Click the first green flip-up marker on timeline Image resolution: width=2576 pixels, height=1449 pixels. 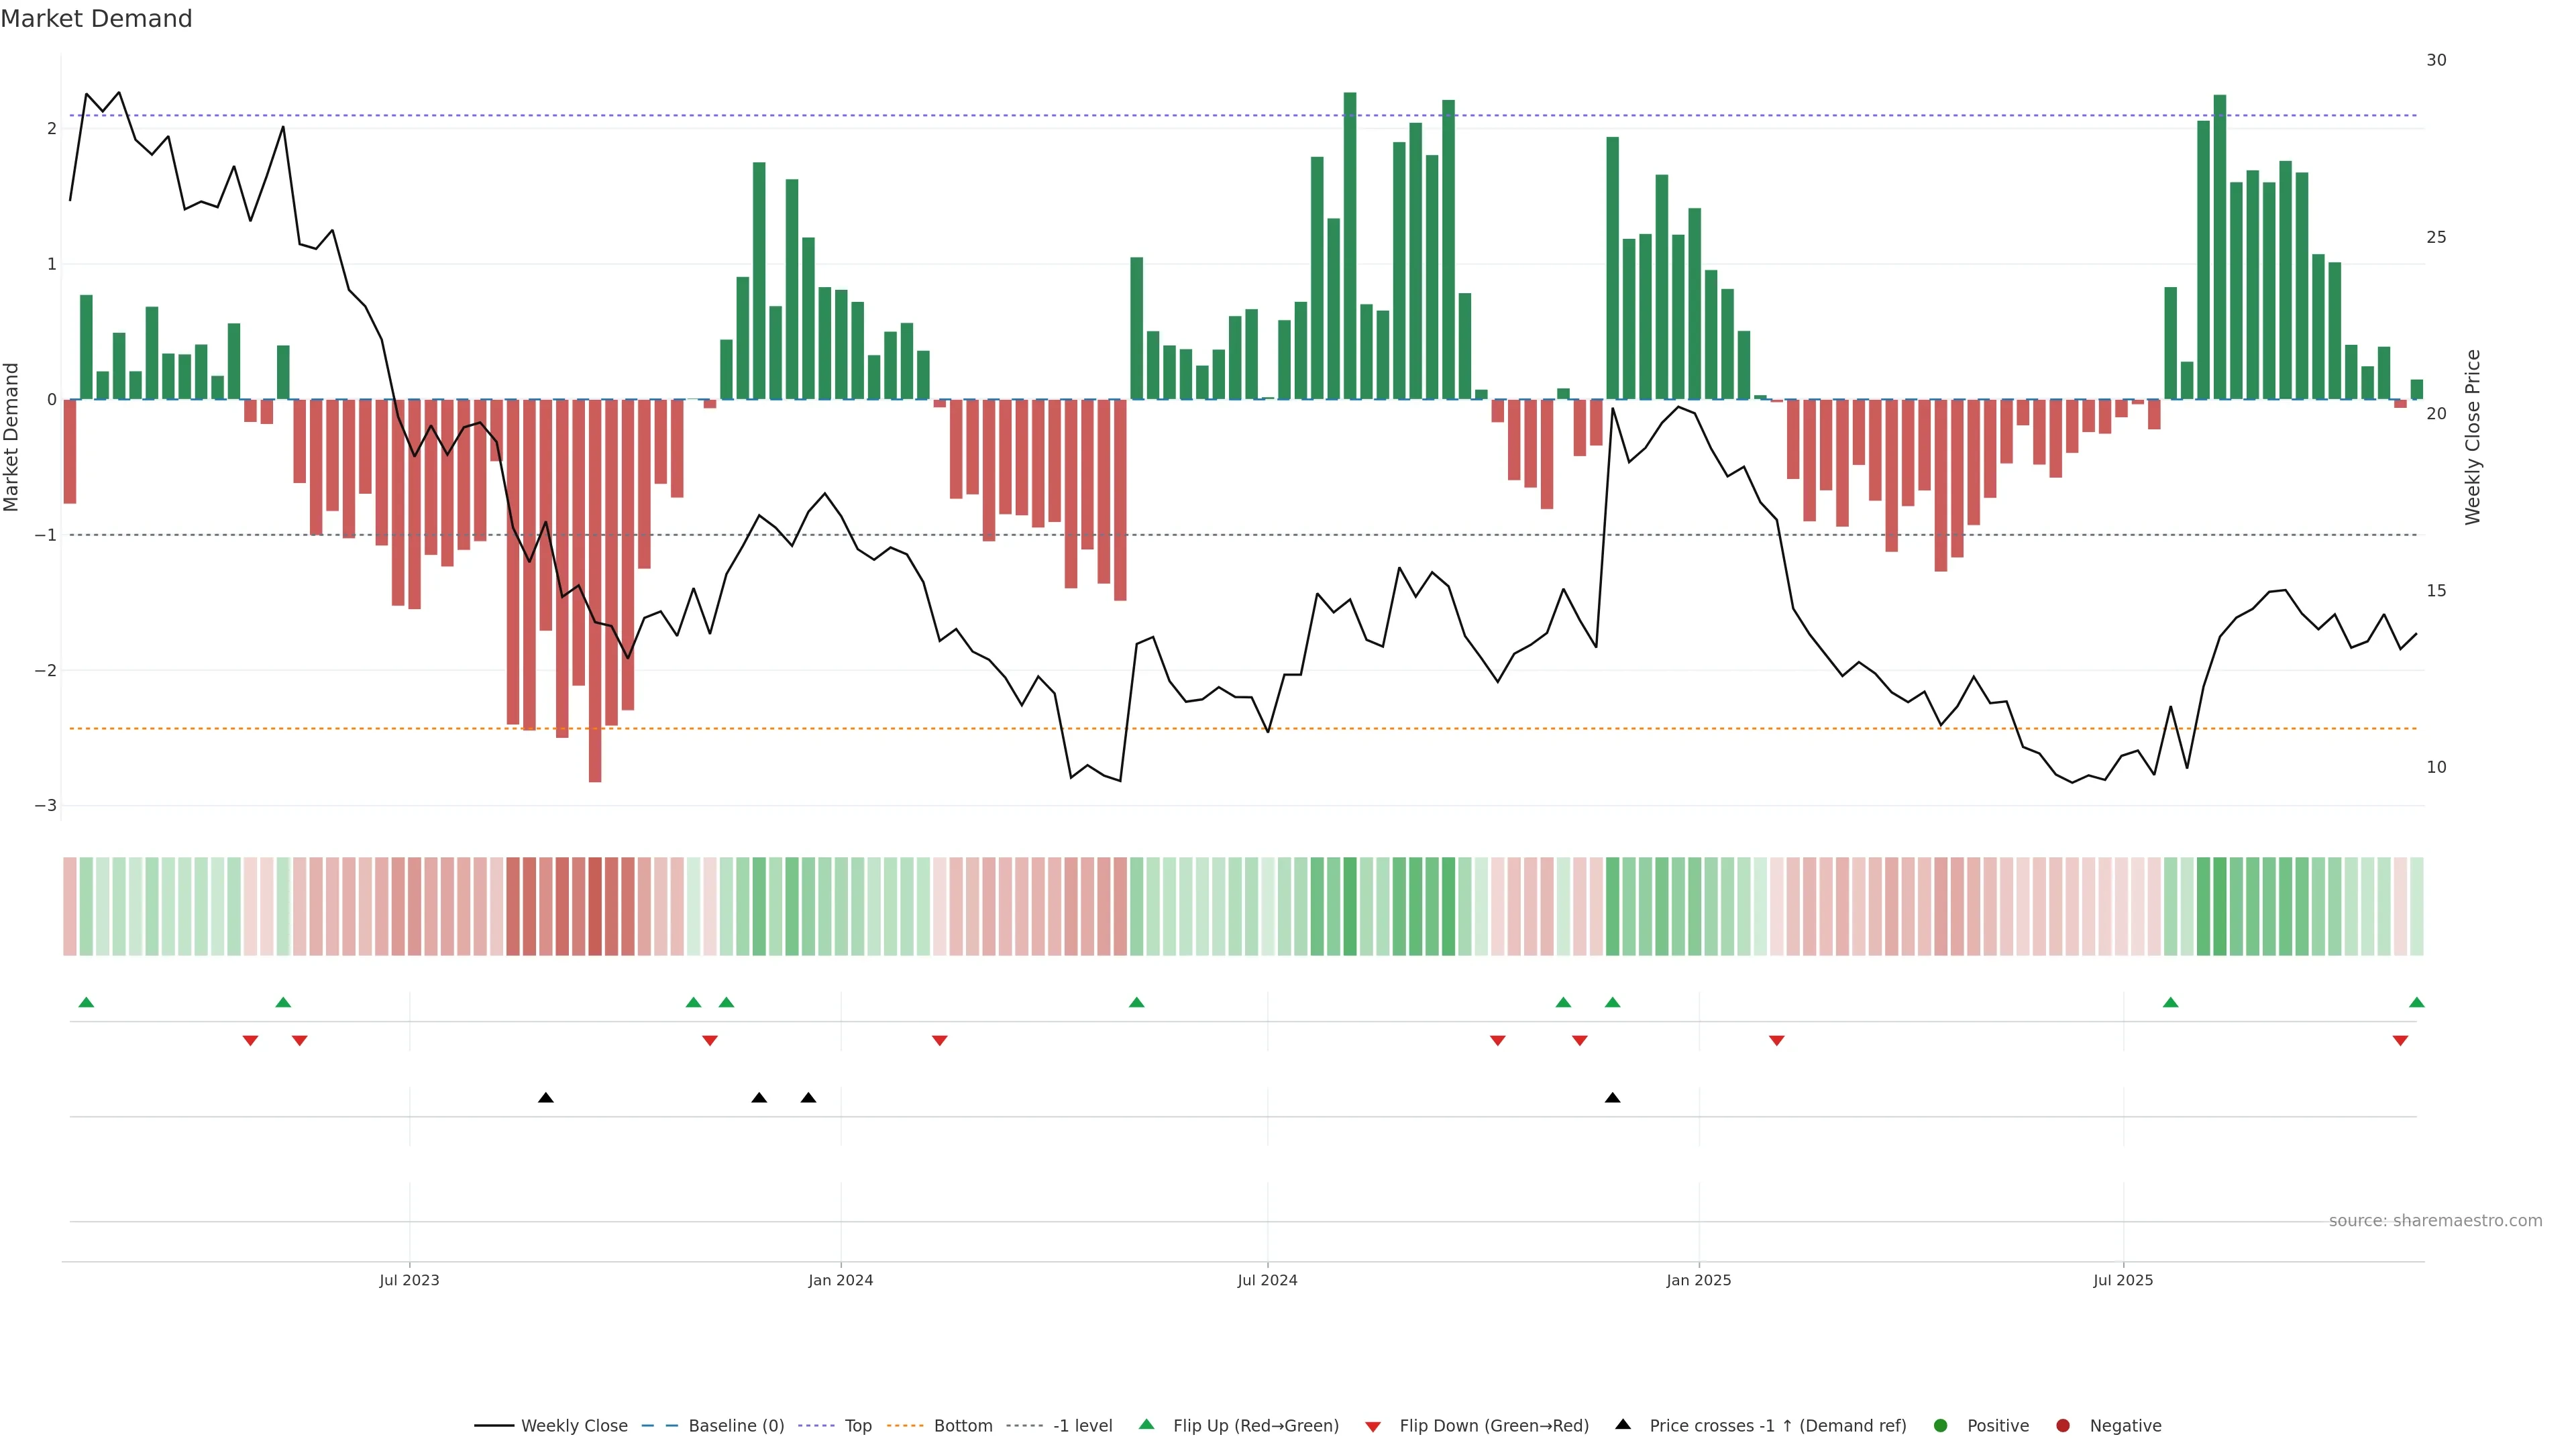[x=86, y=1002]
